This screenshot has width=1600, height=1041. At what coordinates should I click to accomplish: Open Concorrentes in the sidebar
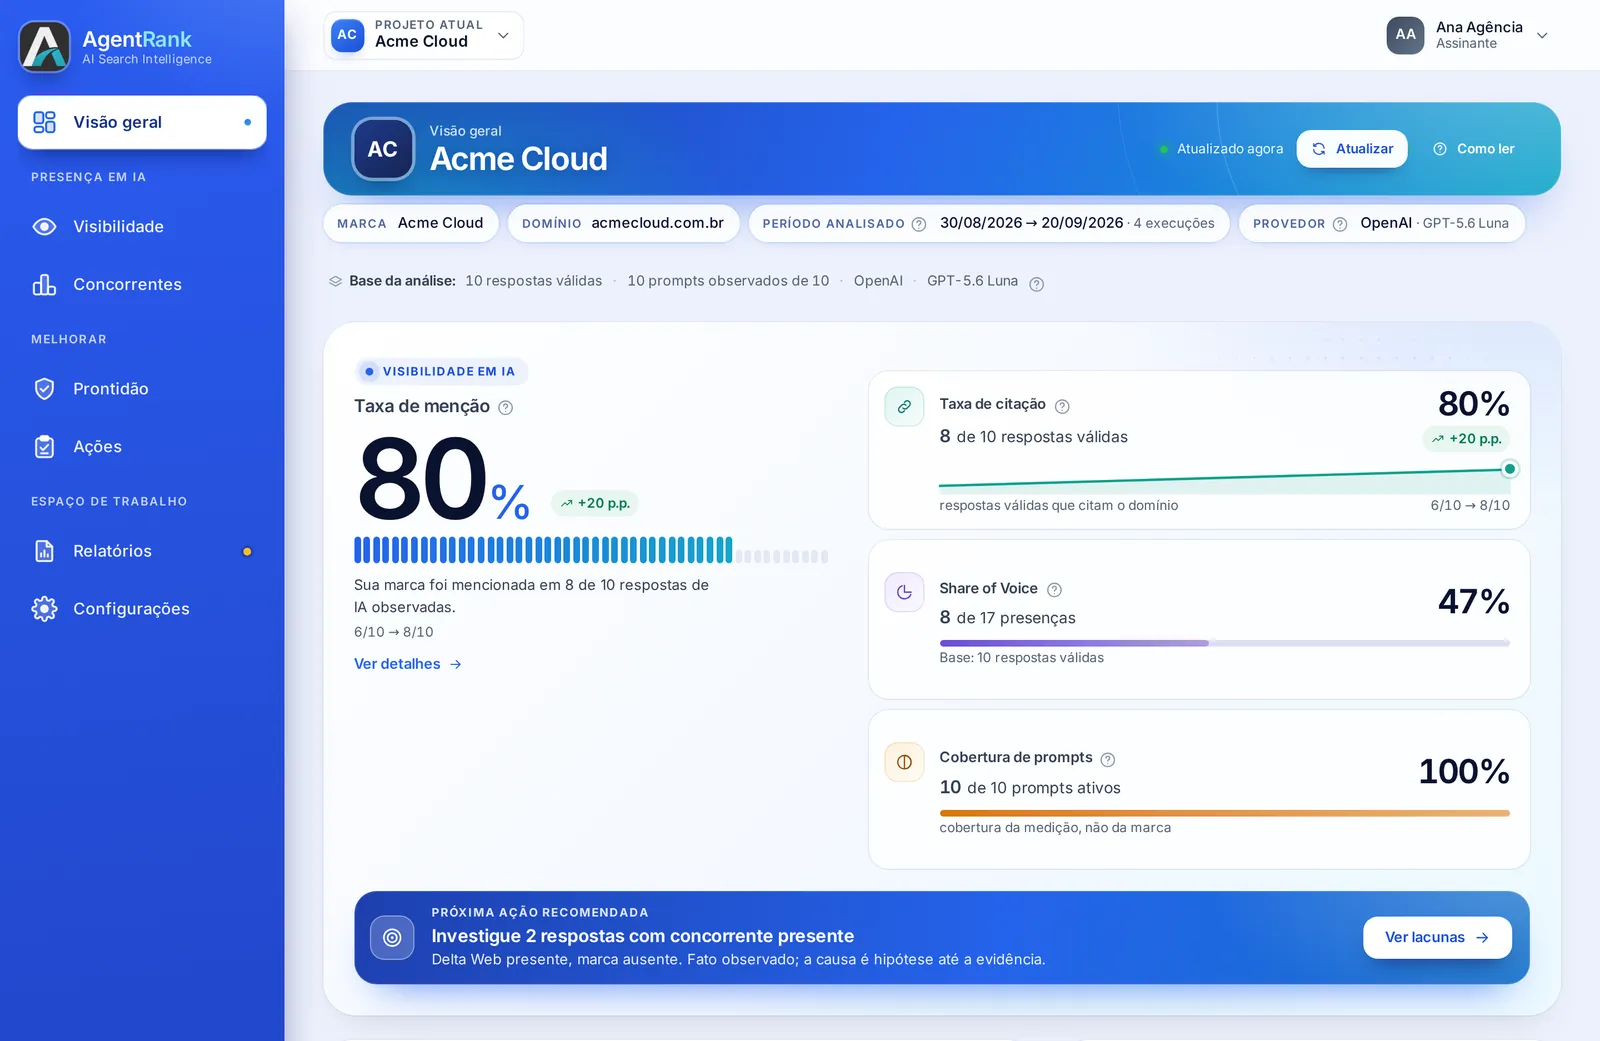point(142,285)
